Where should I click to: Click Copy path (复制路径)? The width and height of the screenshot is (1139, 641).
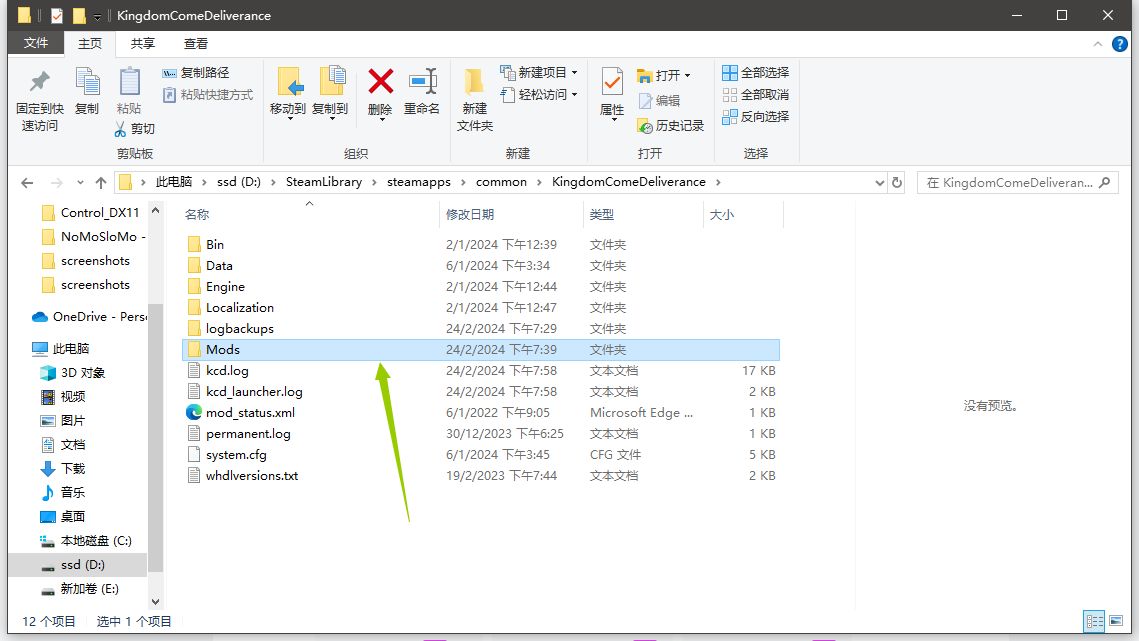(x=195, y=73)
